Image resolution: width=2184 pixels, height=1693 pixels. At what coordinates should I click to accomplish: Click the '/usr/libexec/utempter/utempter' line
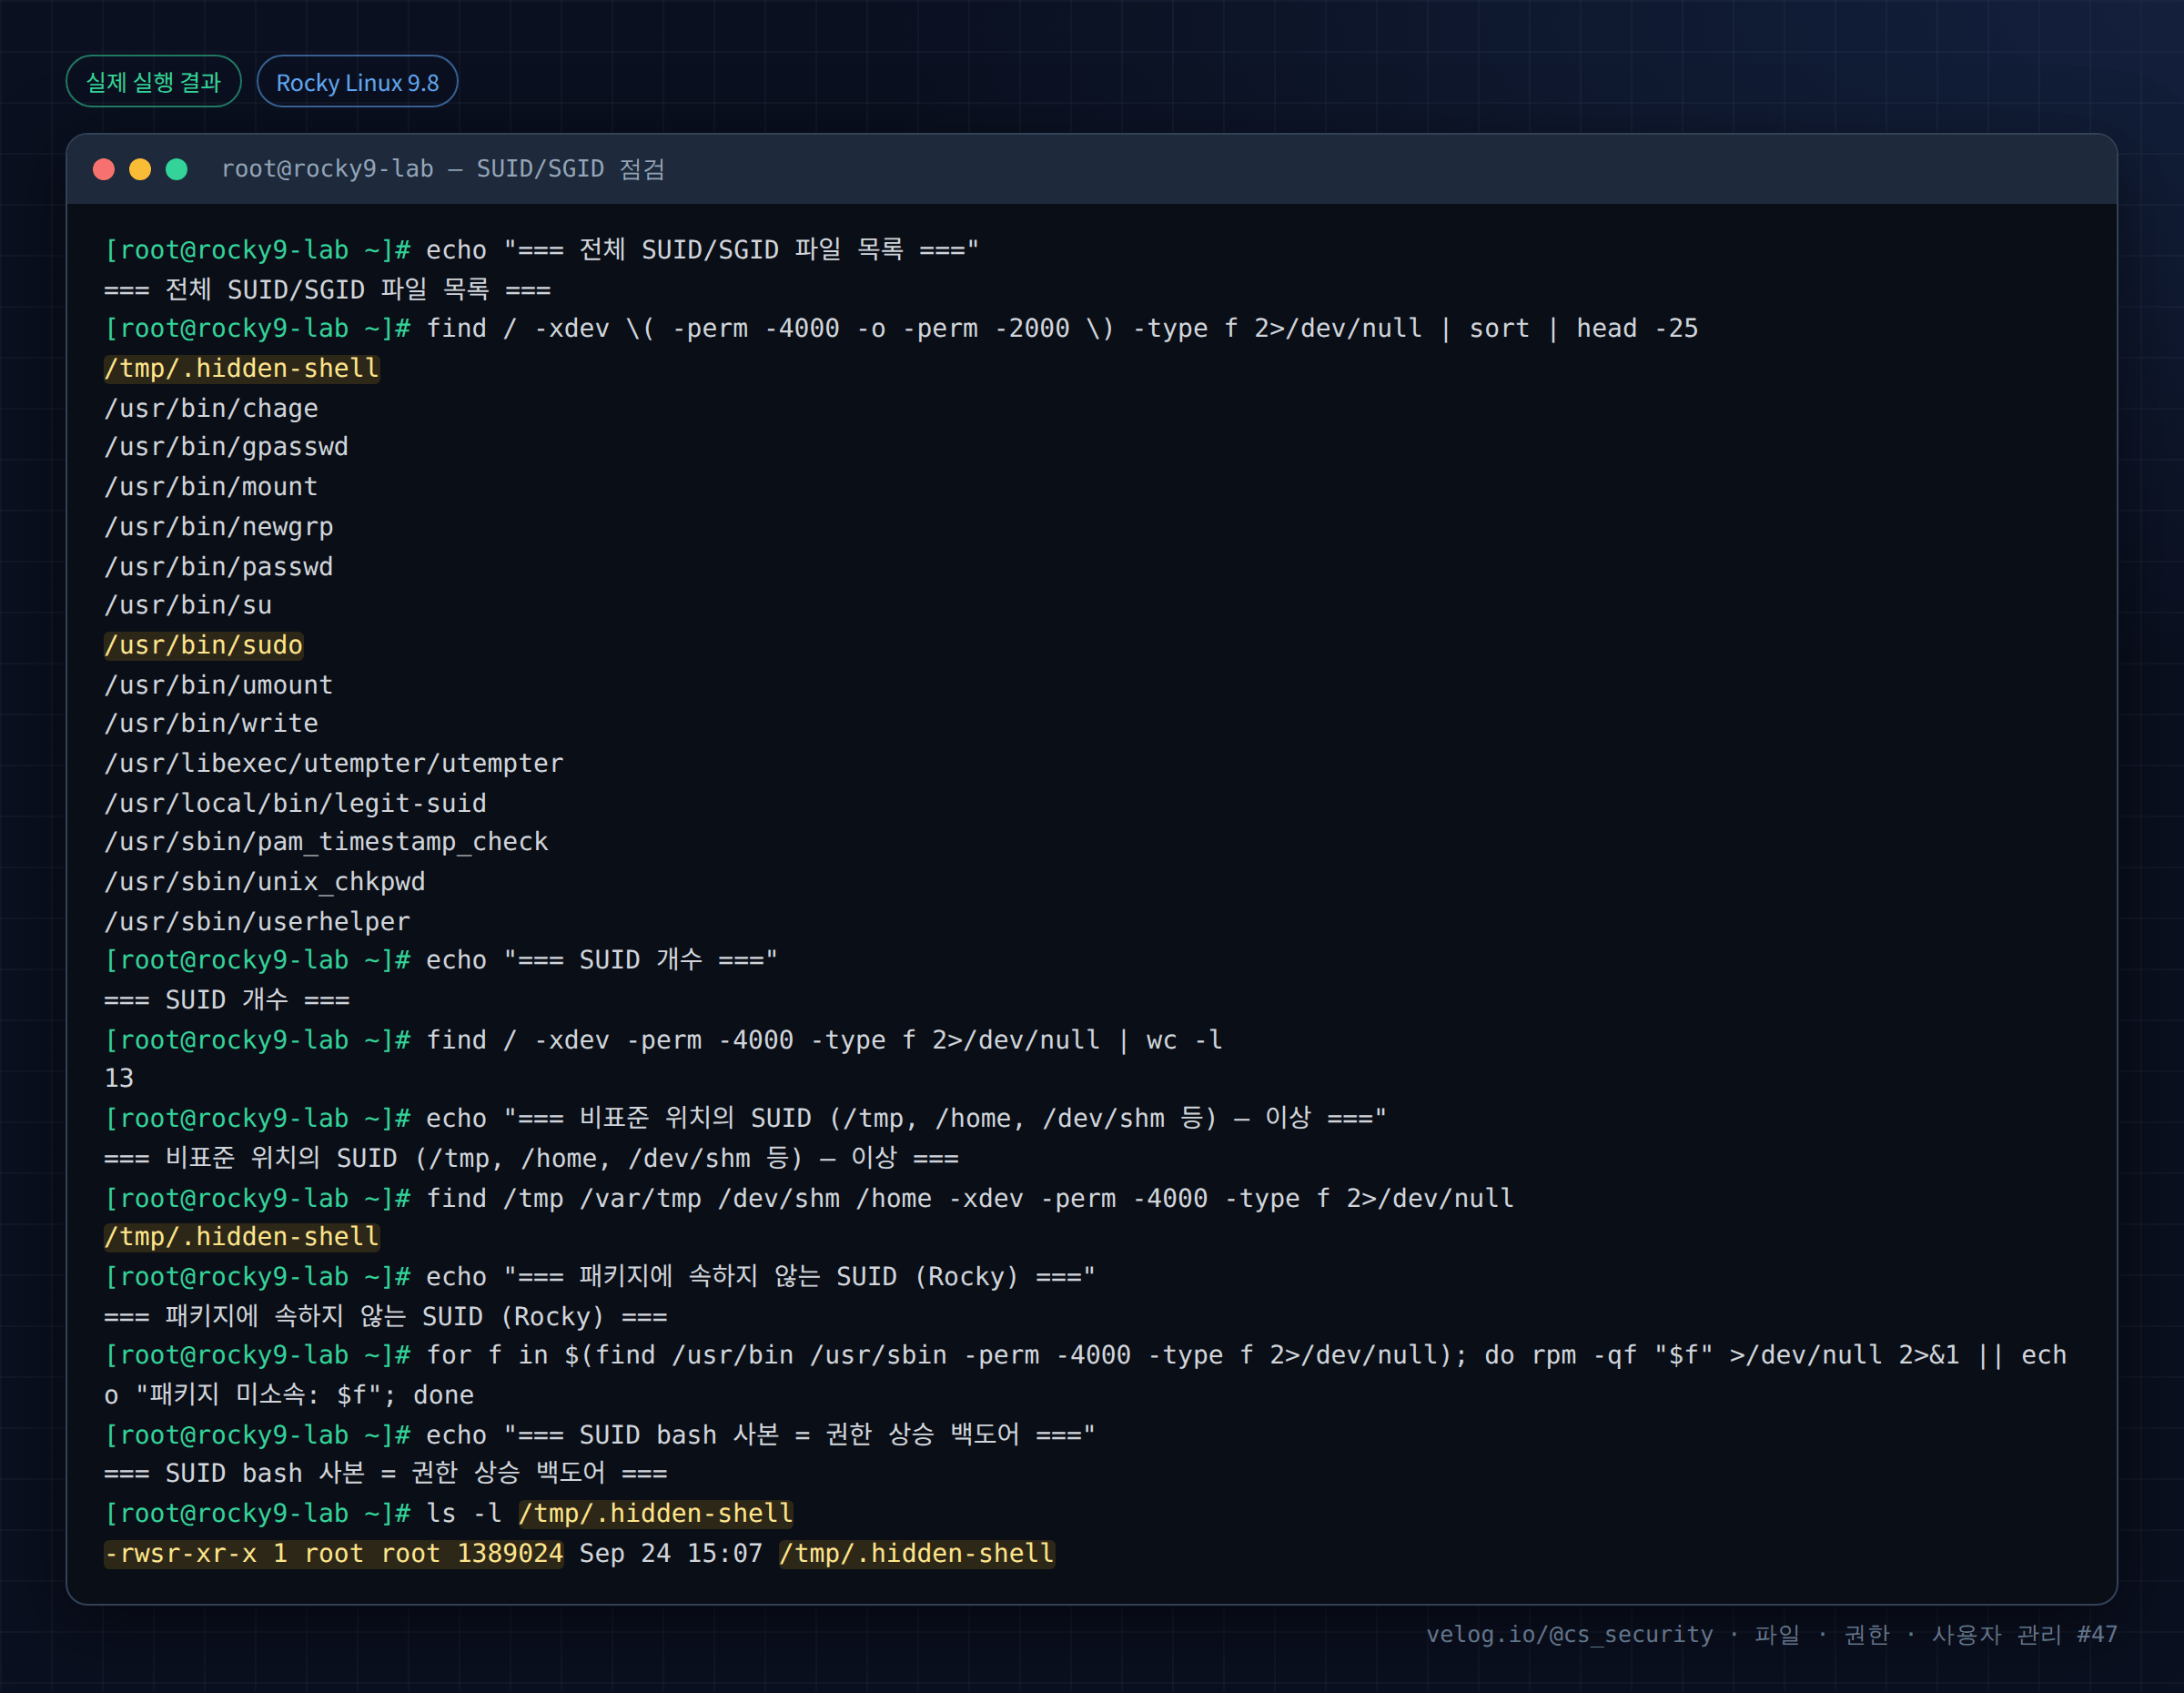[334, 763]
